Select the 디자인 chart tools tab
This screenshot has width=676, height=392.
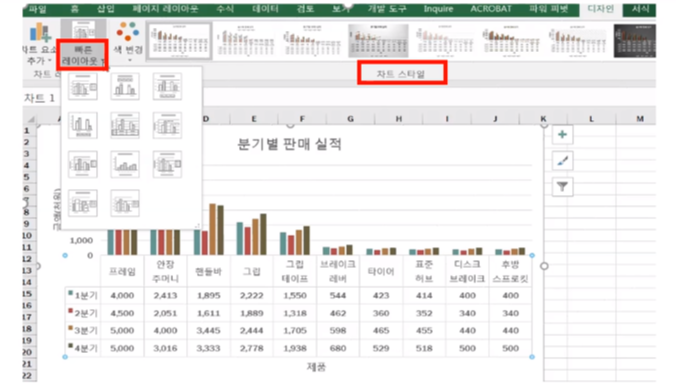601,9
